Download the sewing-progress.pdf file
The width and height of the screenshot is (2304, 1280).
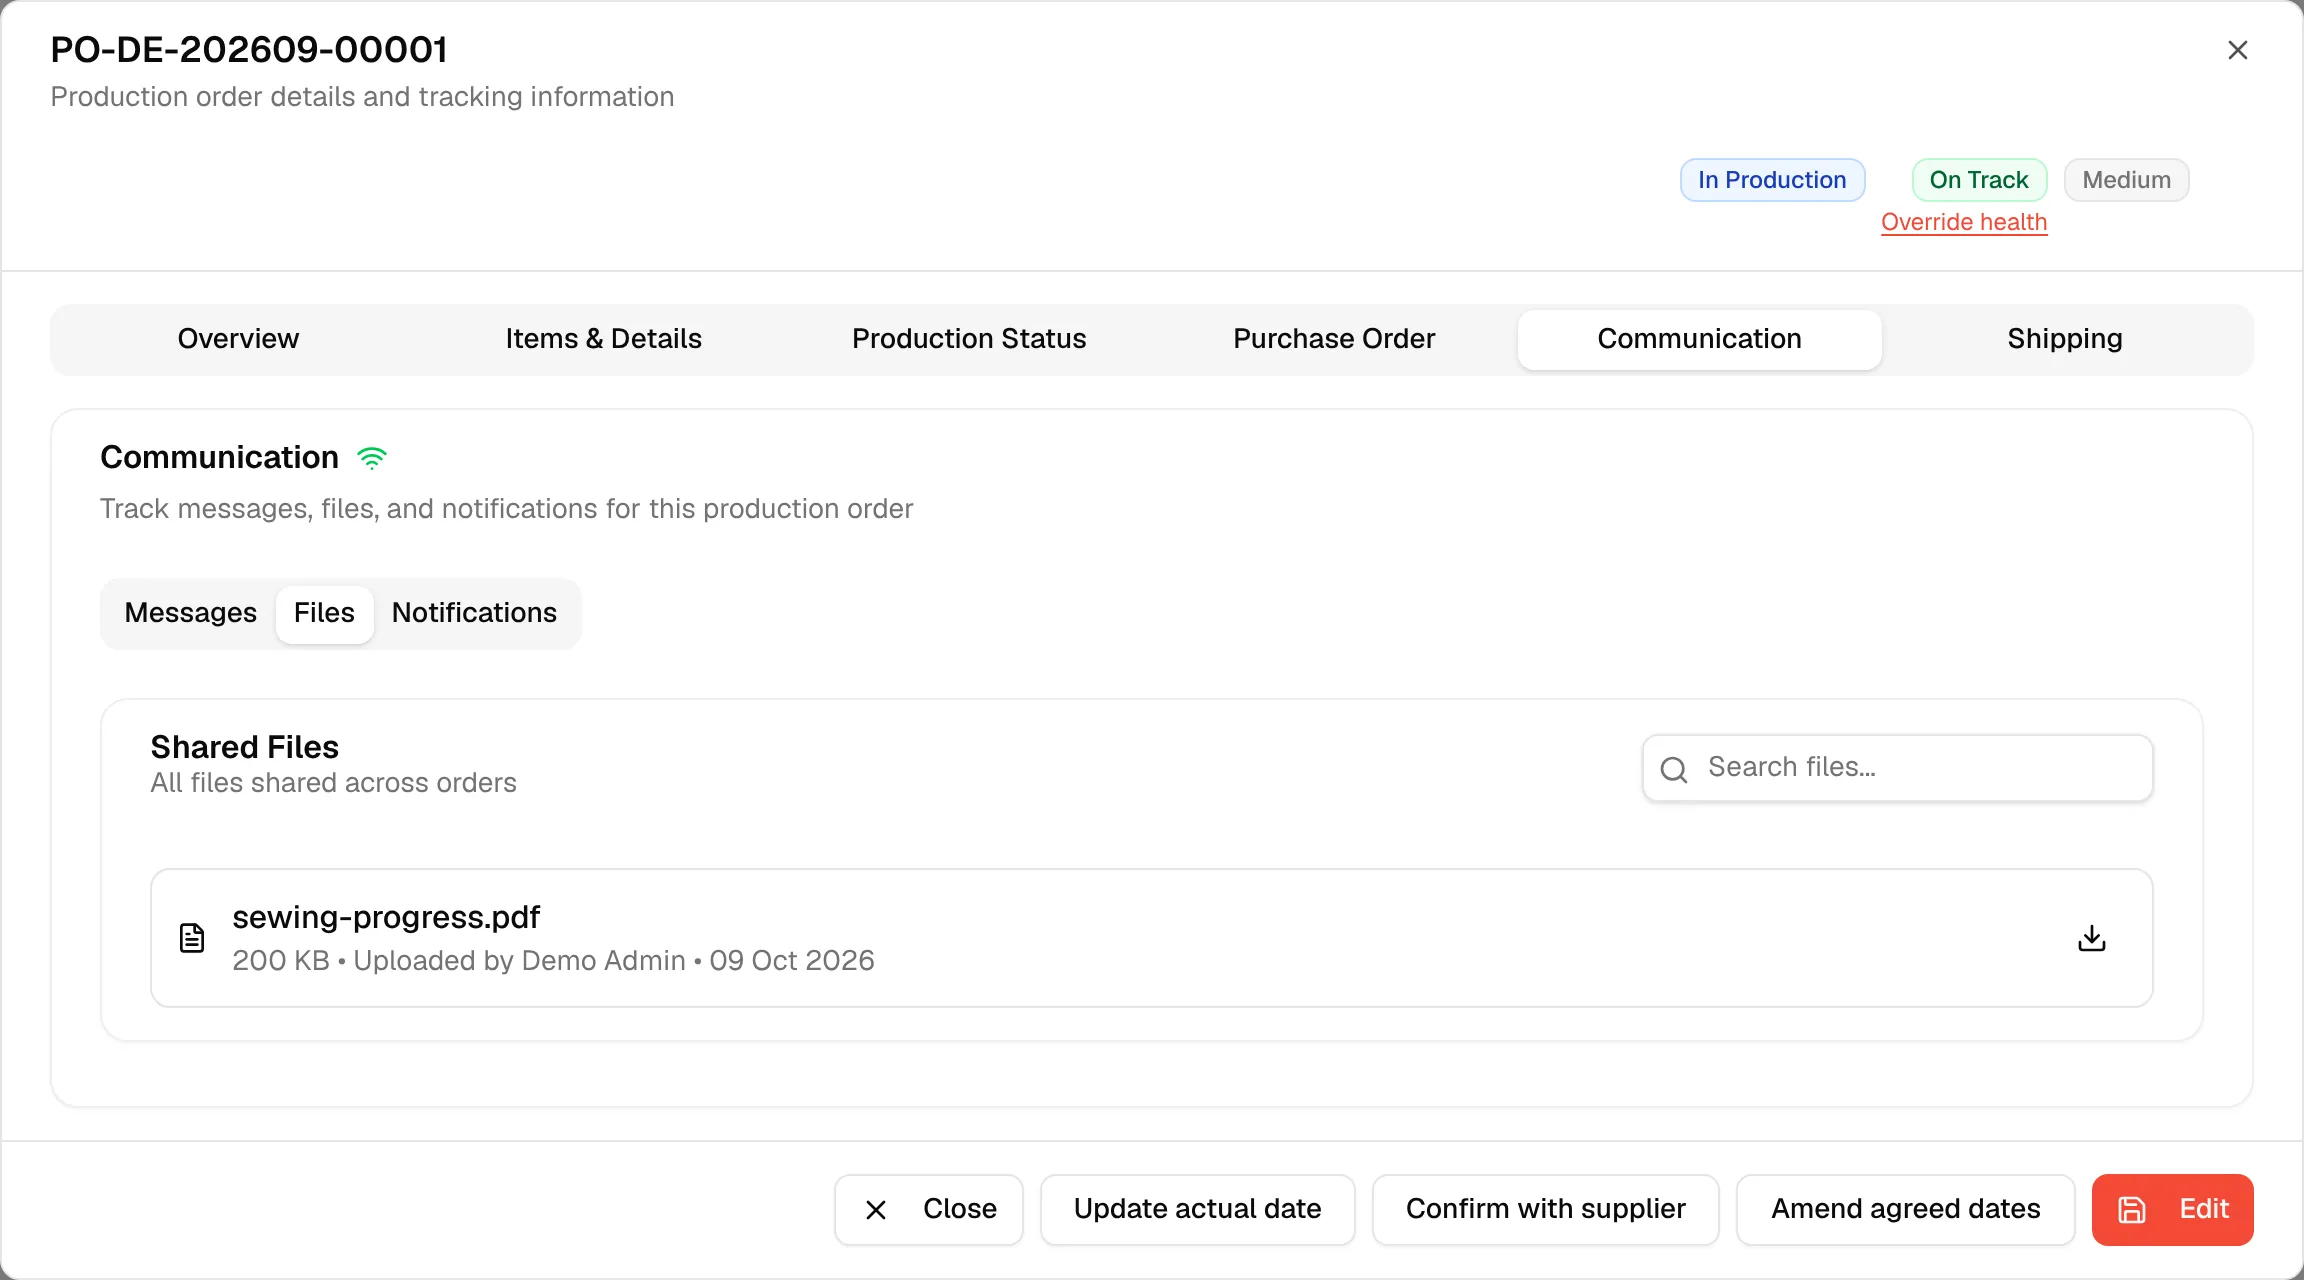[2091, 938]
